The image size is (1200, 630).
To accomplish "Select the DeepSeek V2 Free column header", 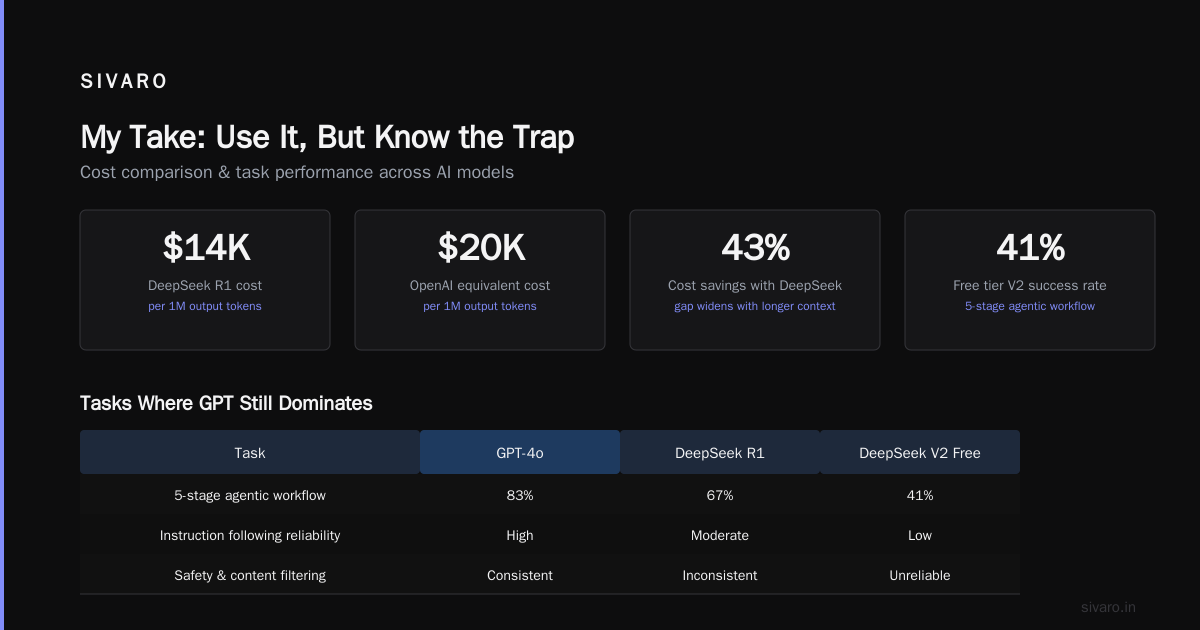I will point(920,452).
